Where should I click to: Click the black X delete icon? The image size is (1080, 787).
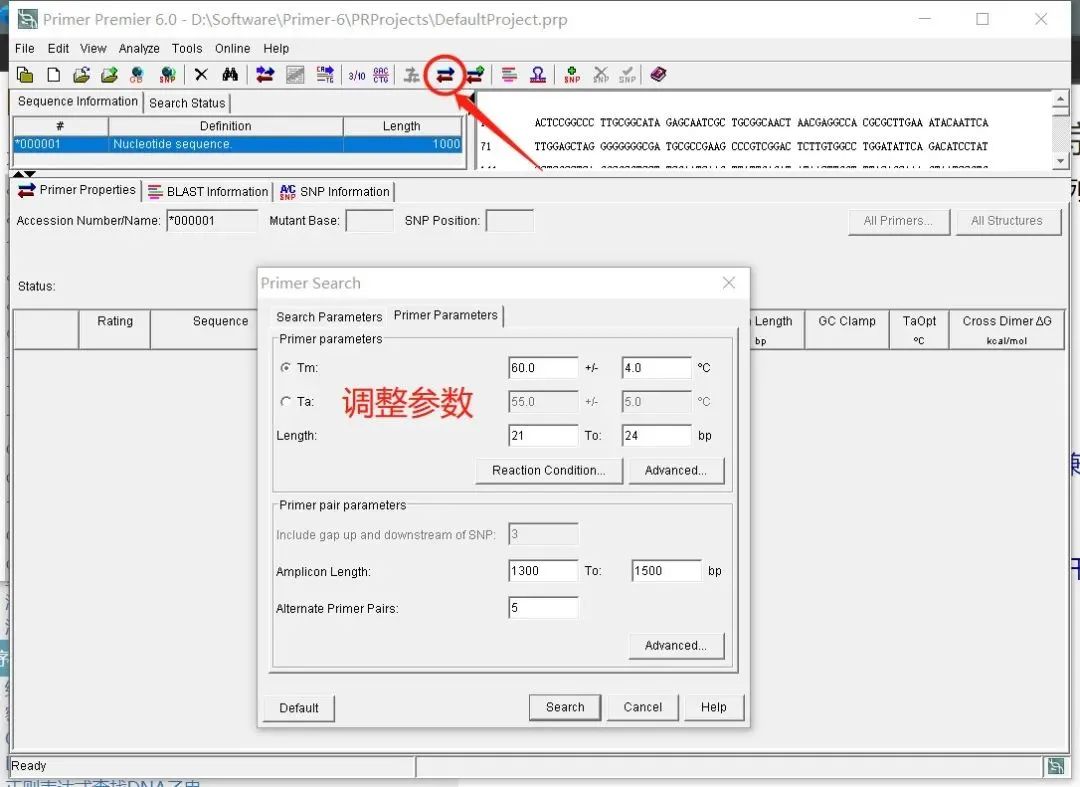(201, 74)
